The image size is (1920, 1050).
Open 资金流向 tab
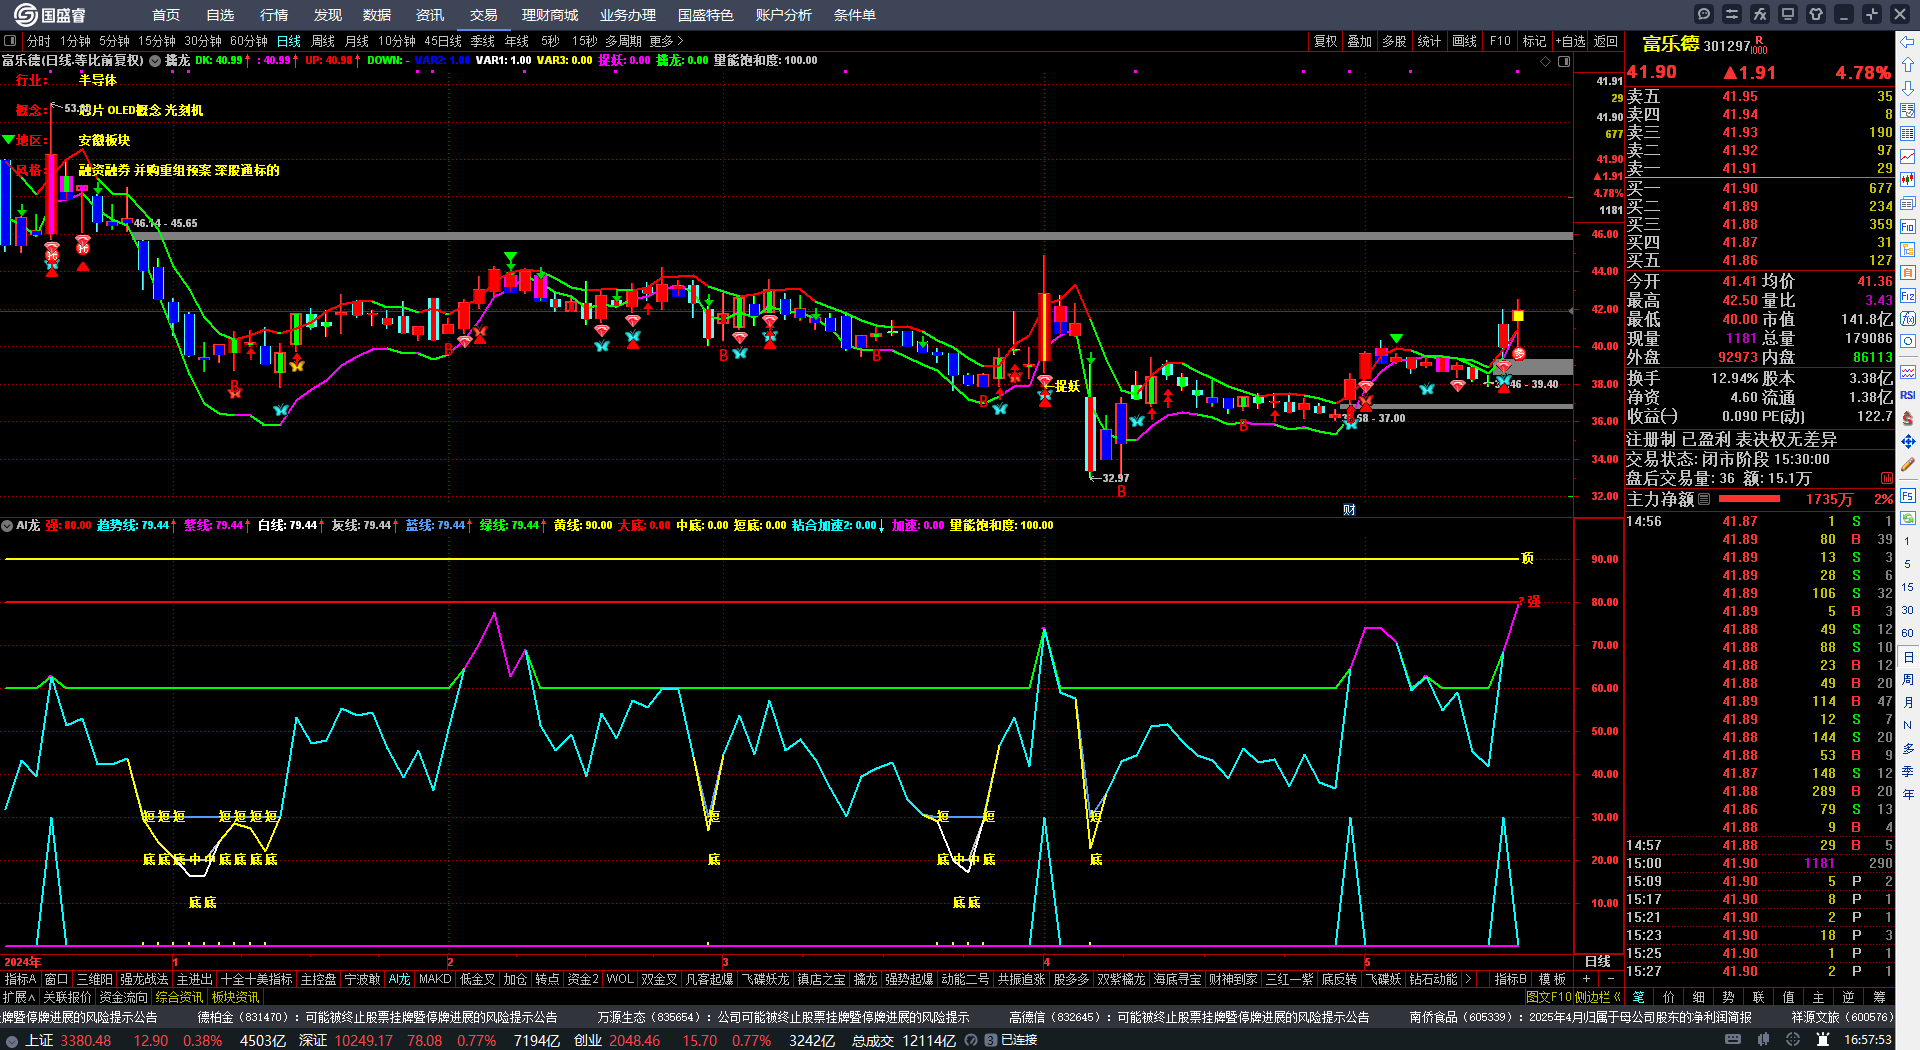coord(123,997)
